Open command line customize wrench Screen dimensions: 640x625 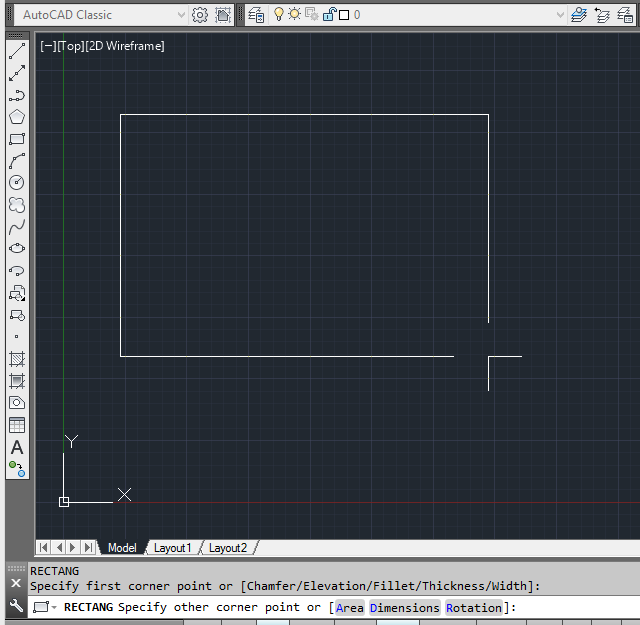point(16,605)
